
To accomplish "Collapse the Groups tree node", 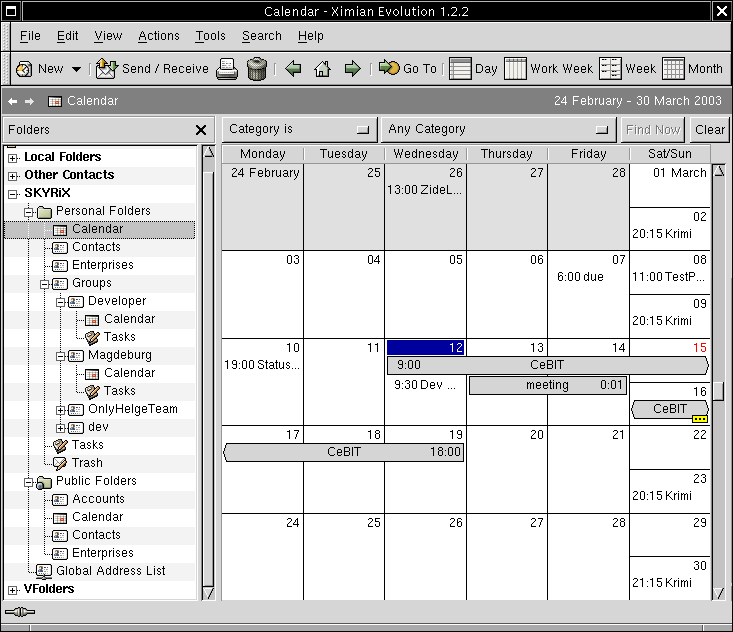I will [45, 284].
